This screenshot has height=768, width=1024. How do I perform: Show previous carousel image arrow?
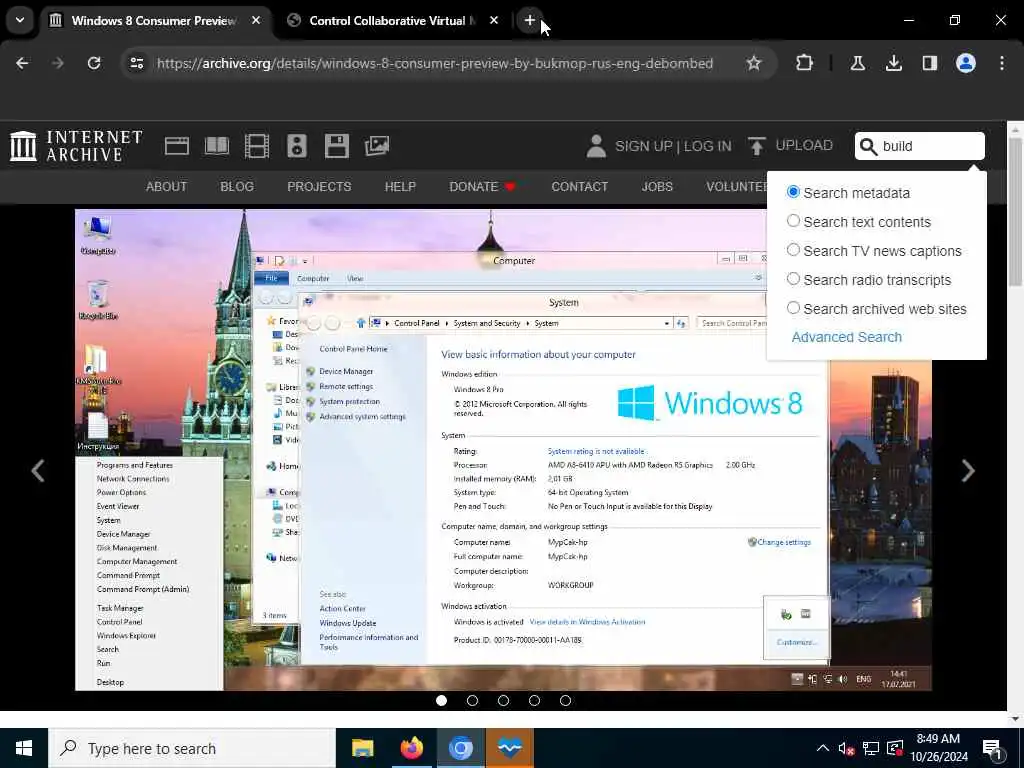click(x=38, y=470)
